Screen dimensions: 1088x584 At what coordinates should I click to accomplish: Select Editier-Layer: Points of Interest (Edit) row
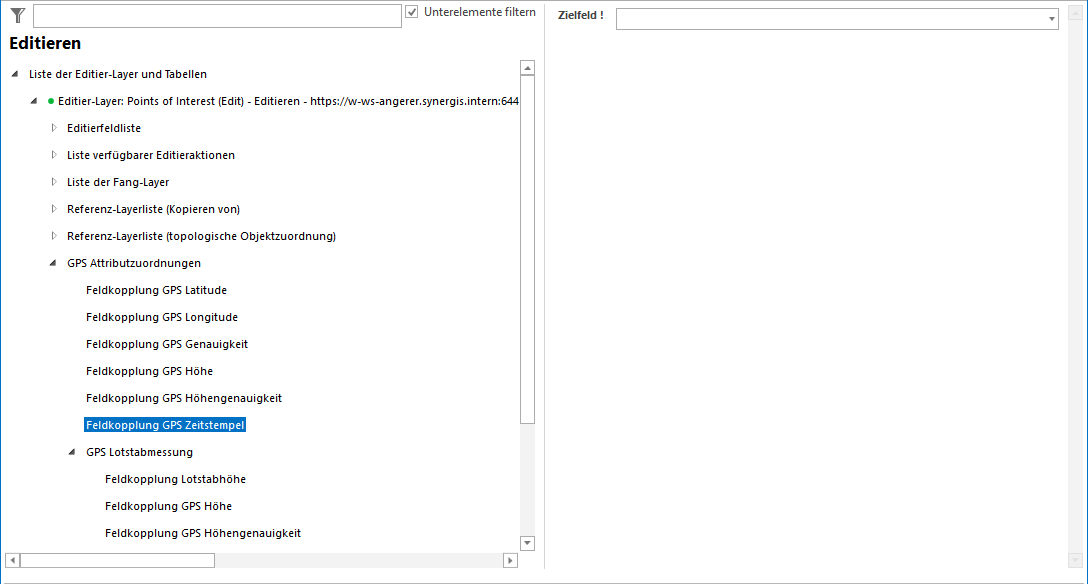(x=288, y=101)
